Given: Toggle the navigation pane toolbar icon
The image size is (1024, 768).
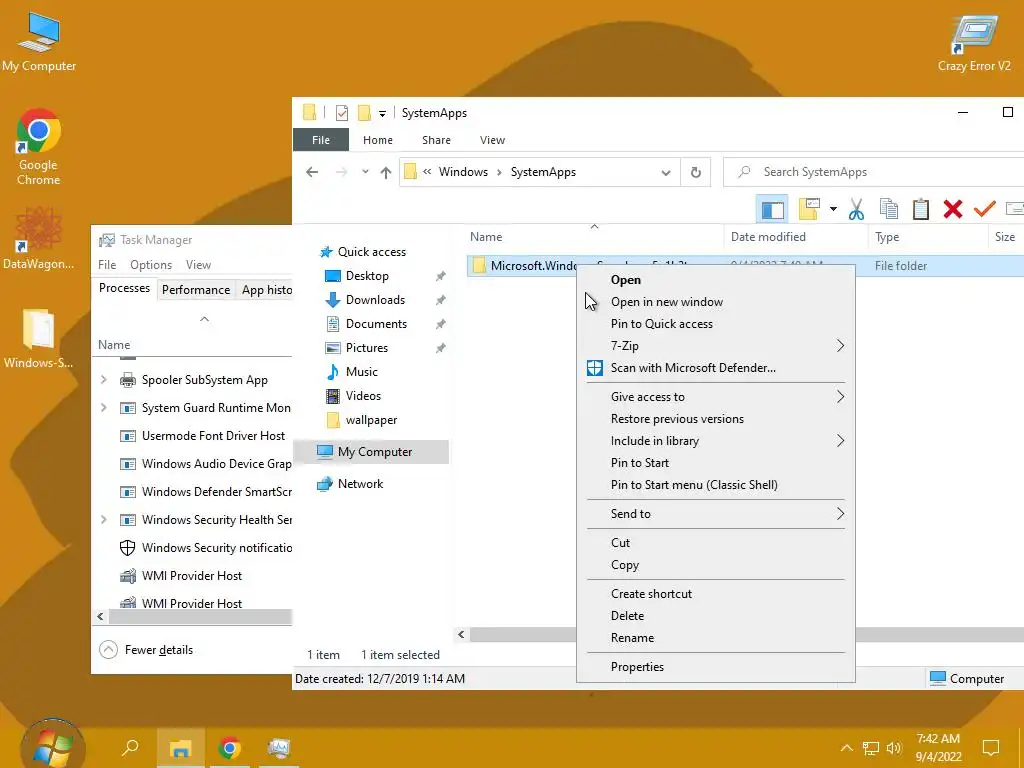Looking at the screenshot, I should tap(772, 210).
